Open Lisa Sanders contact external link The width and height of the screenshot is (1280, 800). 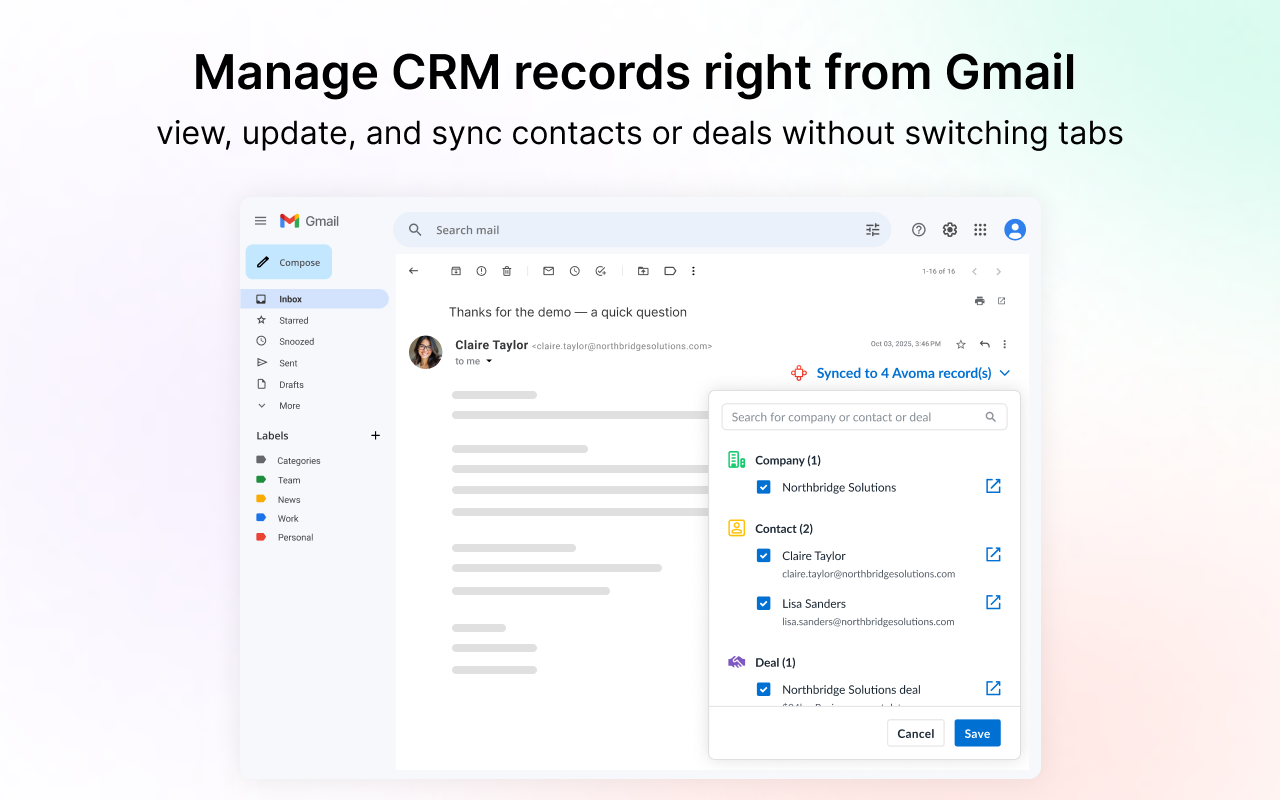[993, 602]
